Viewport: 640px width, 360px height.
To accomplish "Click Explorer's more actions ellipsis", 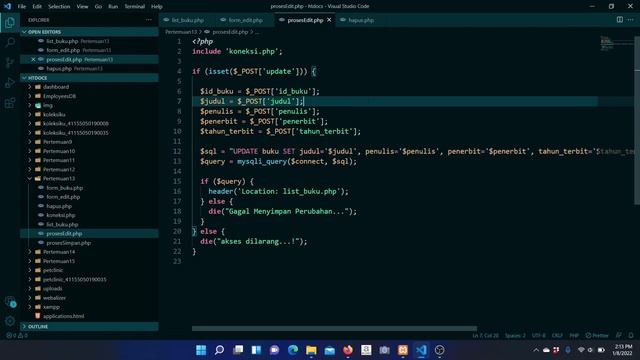I will click(149, 20).
